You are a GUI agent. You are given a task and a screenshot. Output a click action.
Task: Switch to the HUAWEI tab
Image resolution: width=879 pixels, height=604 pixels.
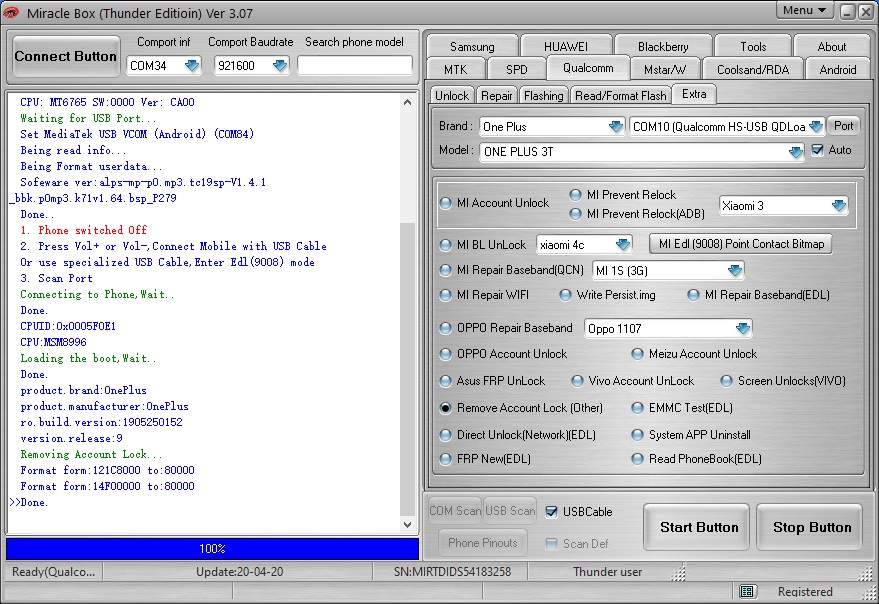(x=566, y=47)
